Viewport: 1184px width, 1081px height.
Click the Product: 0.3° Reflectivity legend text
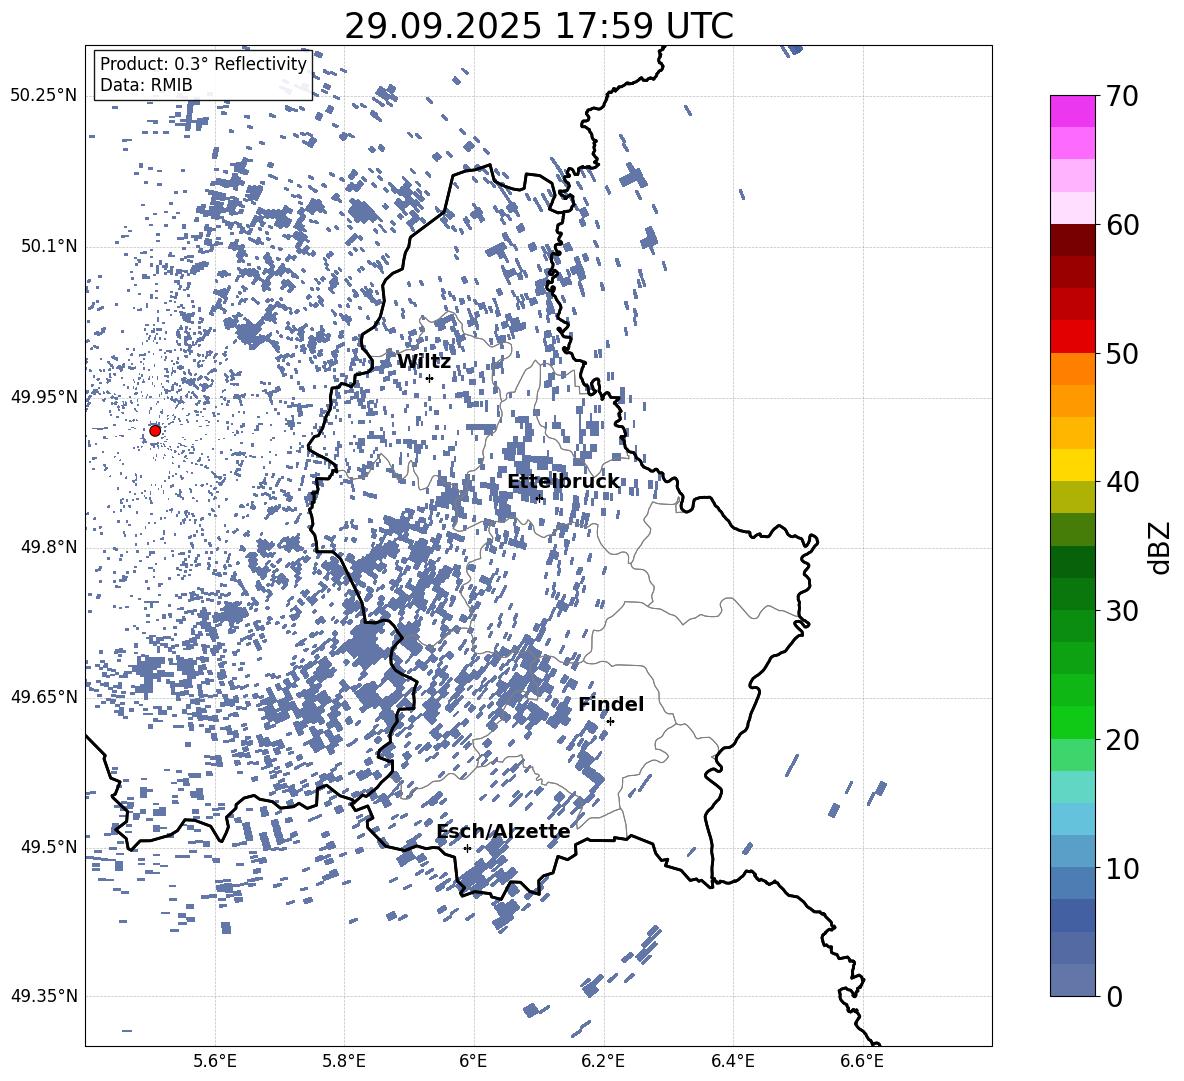tap(203, 64)
